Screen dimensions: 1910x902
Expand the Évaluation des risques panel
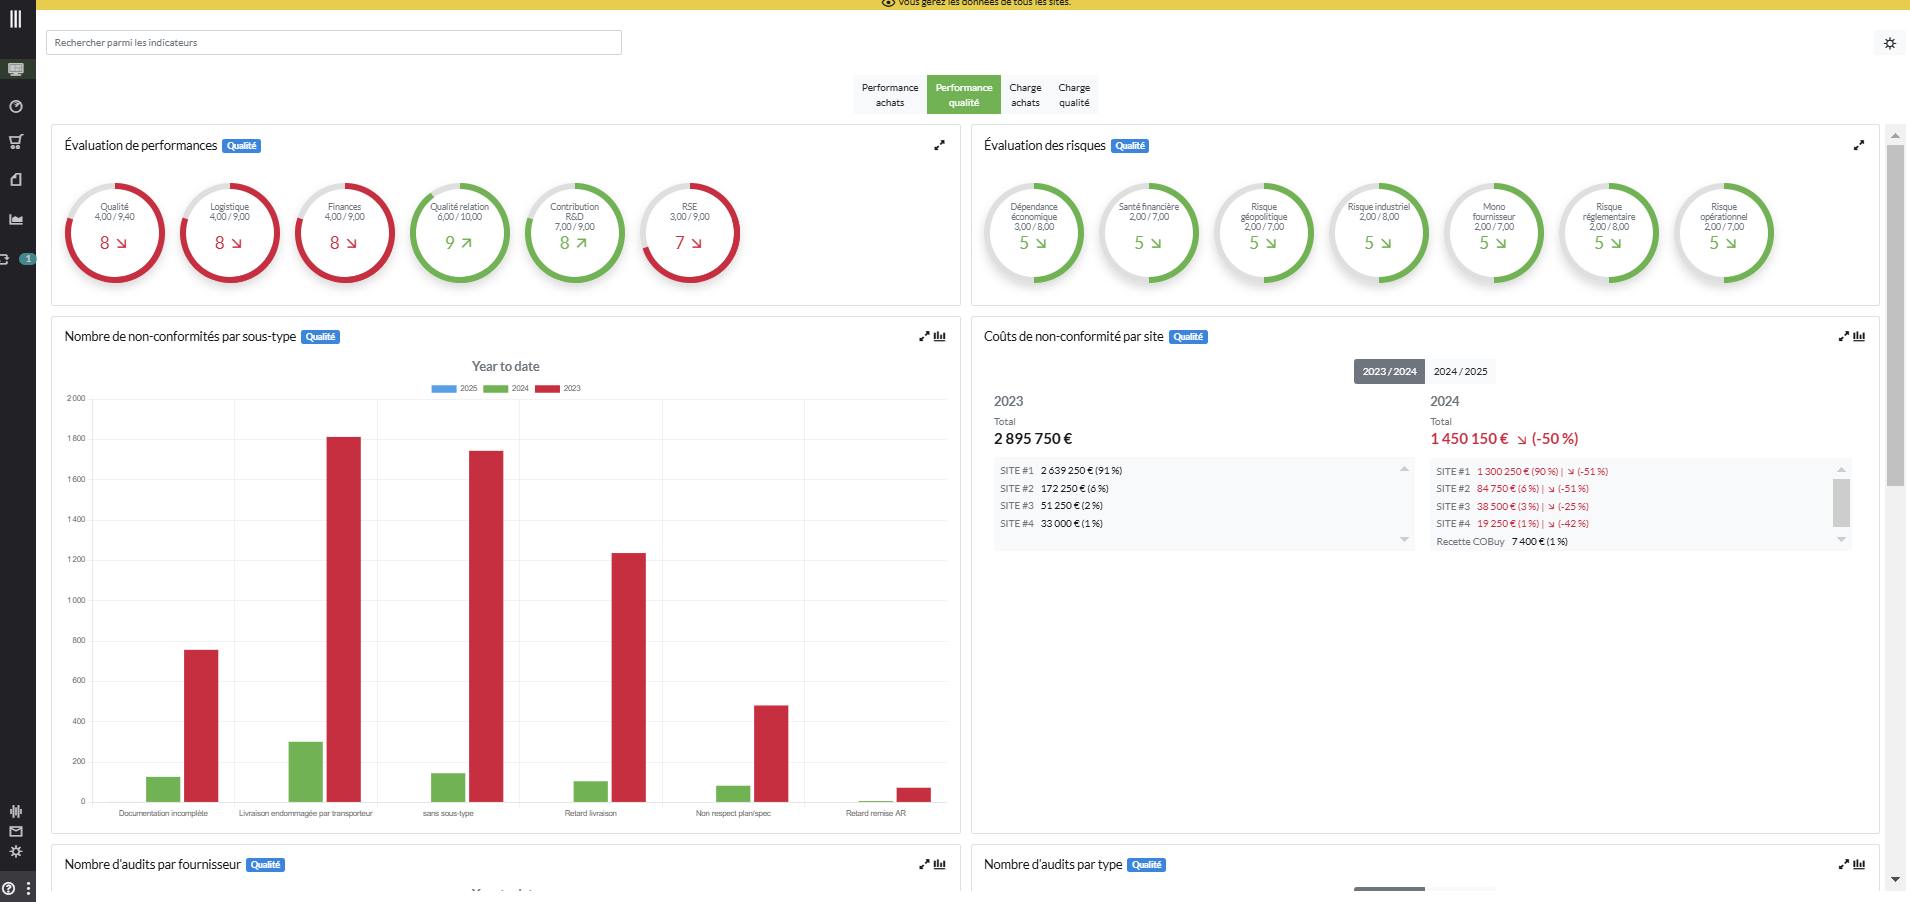(1859, 145)
